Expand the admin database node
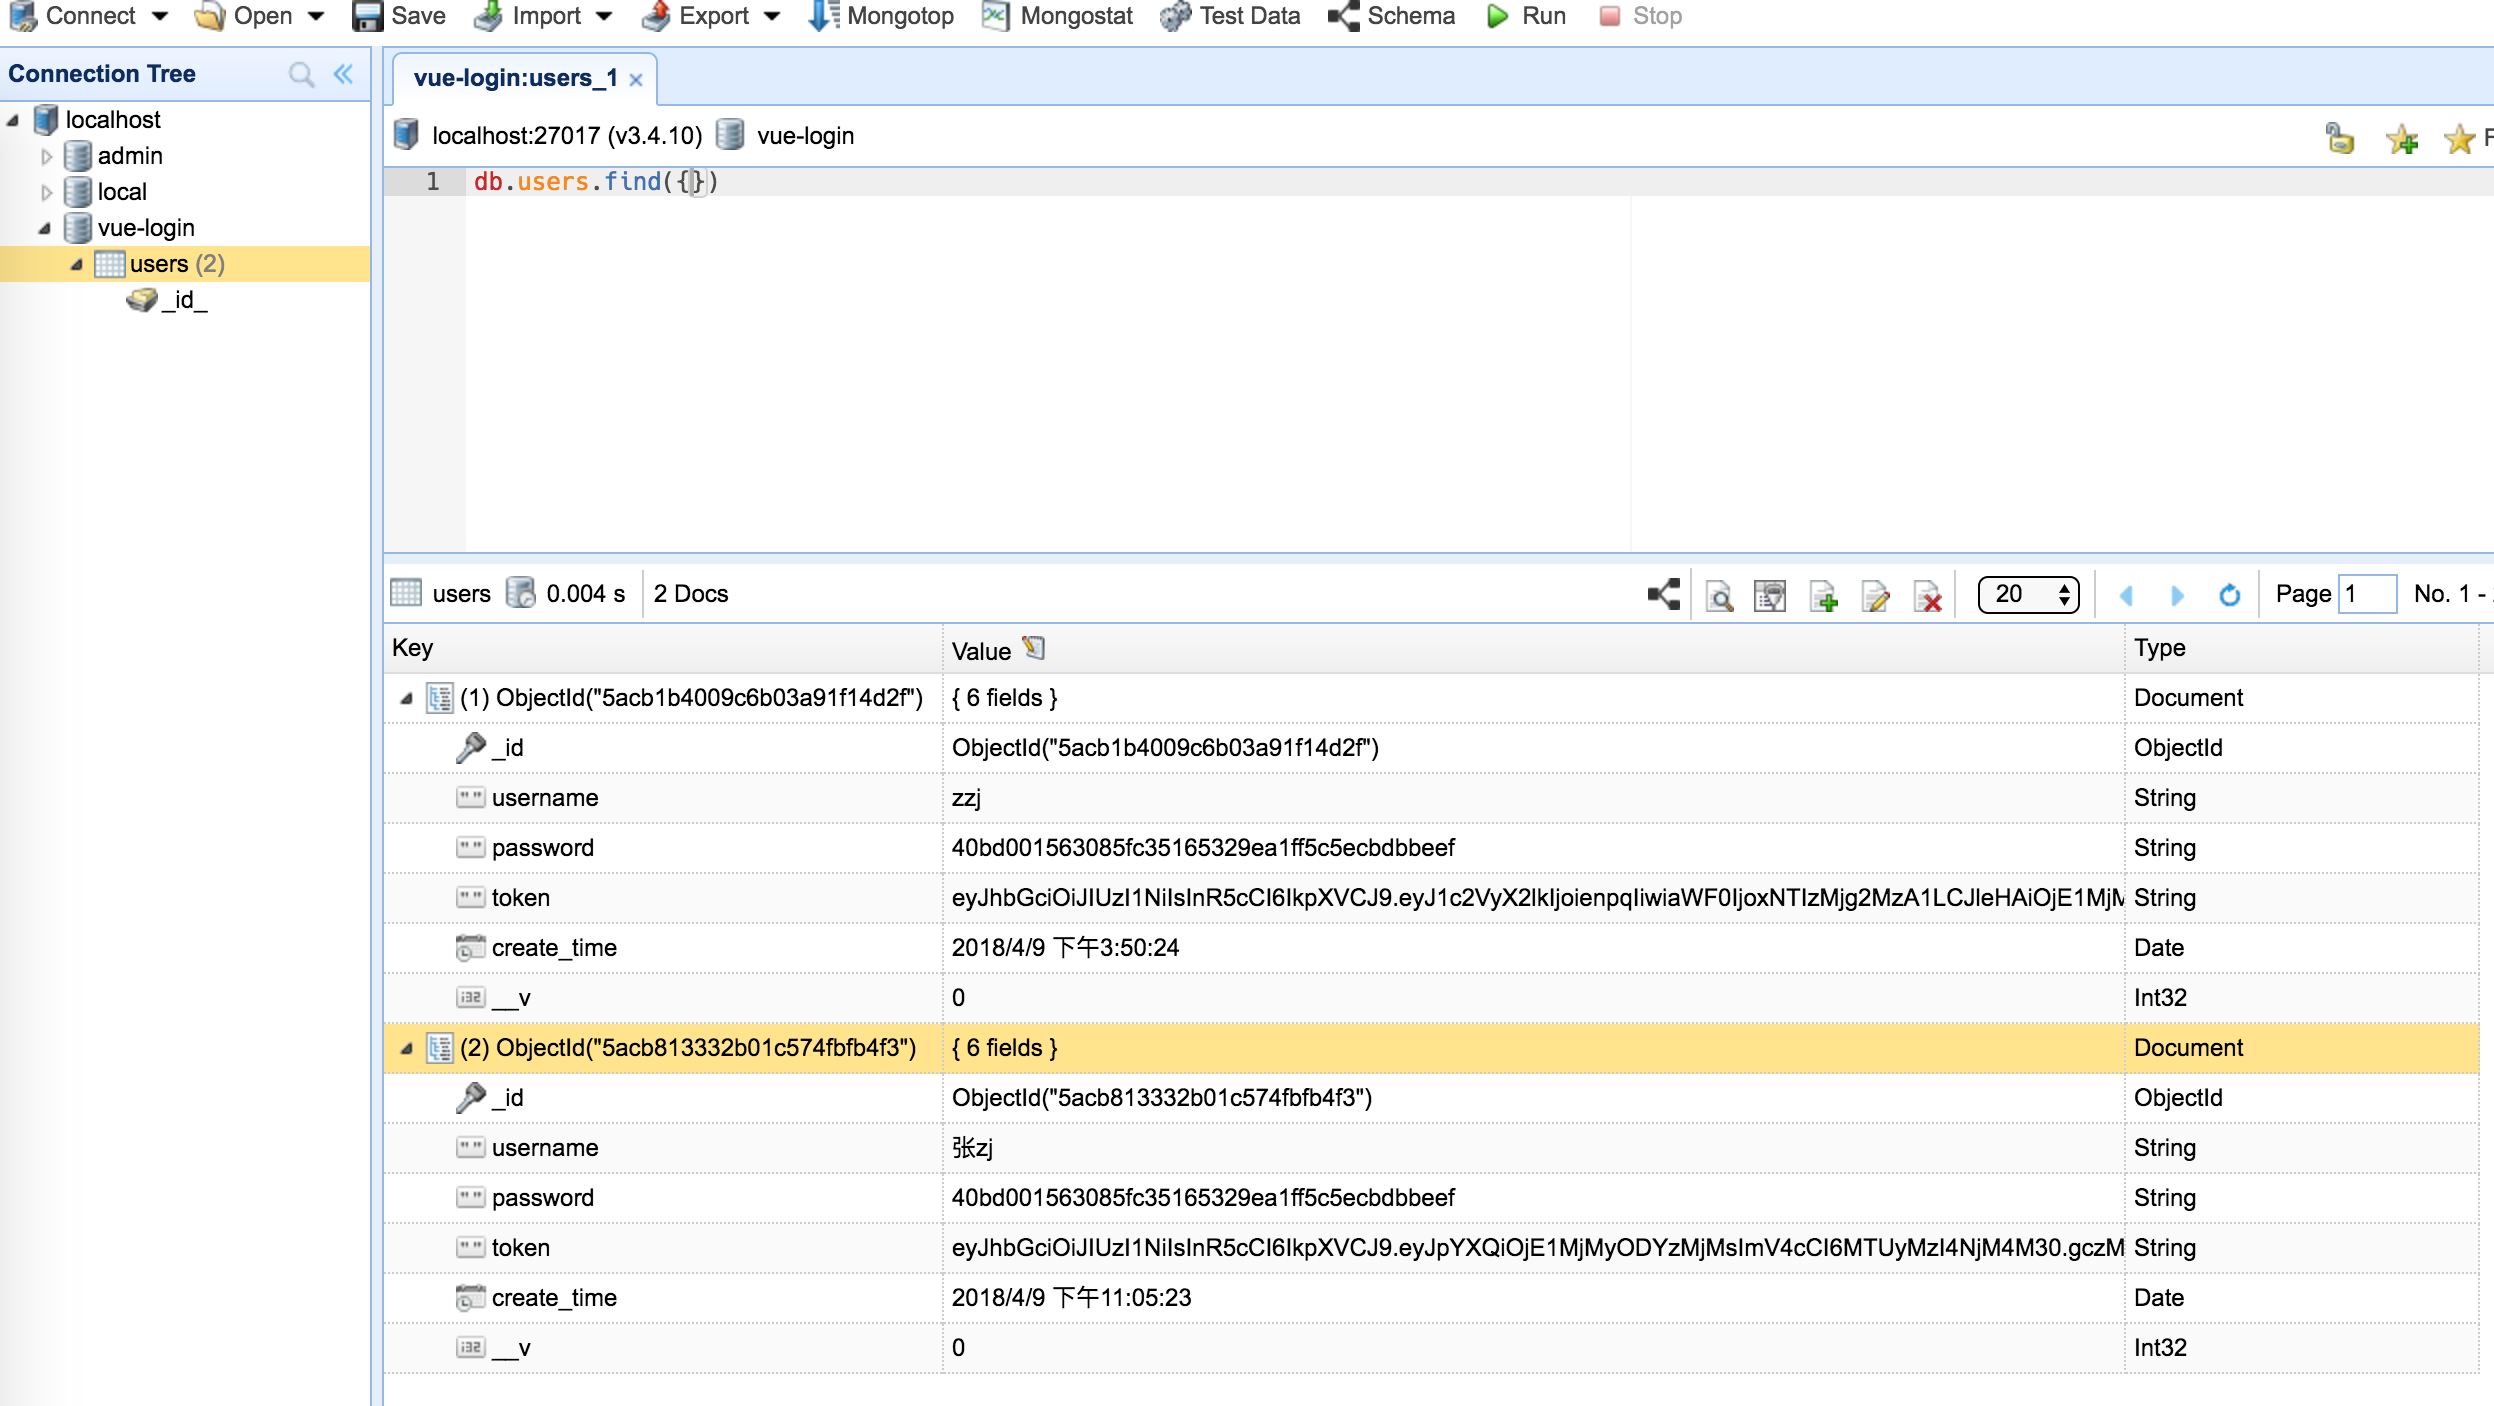 point(46,156)
